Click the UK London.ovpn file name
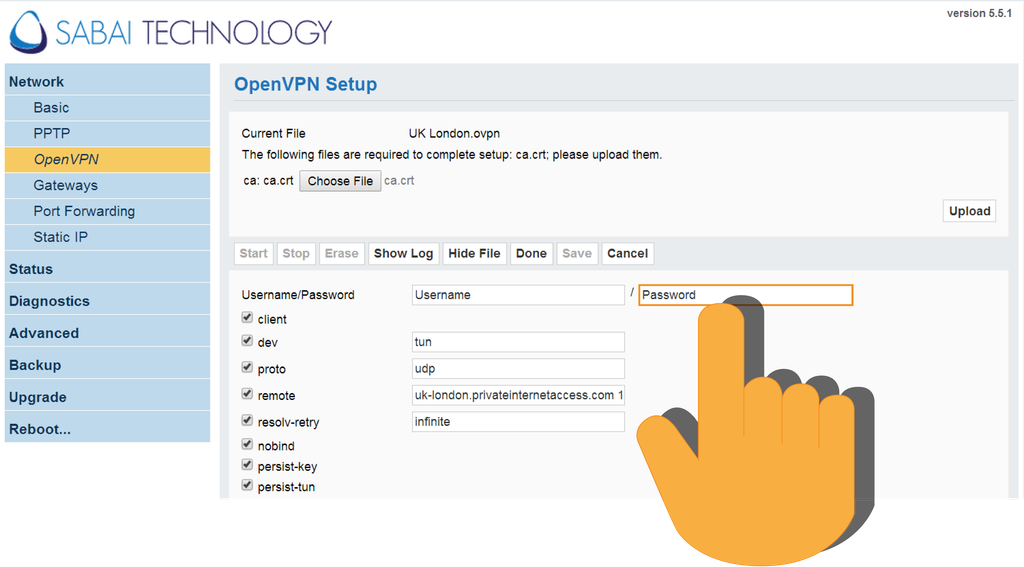Image resolution: width=1024 pixels, height=567 pixels. coord(454,133)
